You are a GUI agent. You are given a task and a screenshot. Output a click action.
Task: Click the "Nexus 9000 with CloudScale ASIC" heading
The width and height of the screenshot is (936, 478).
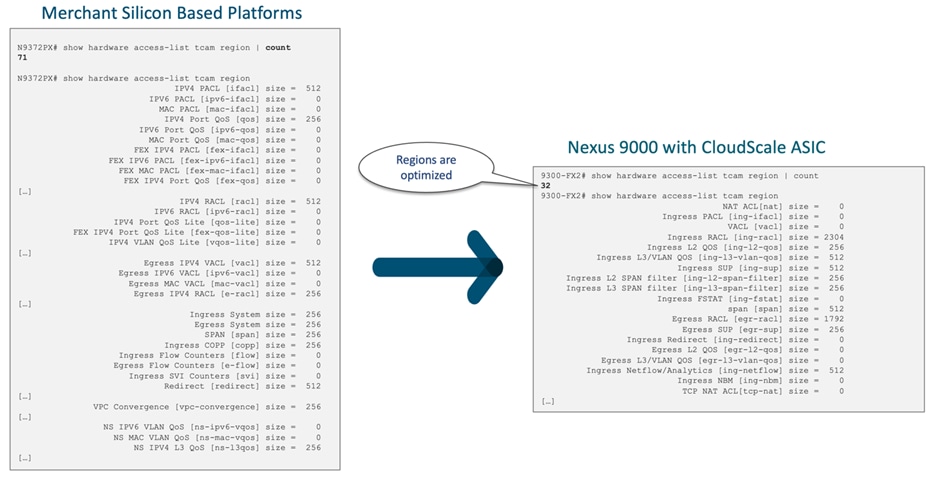pos(696,147)
